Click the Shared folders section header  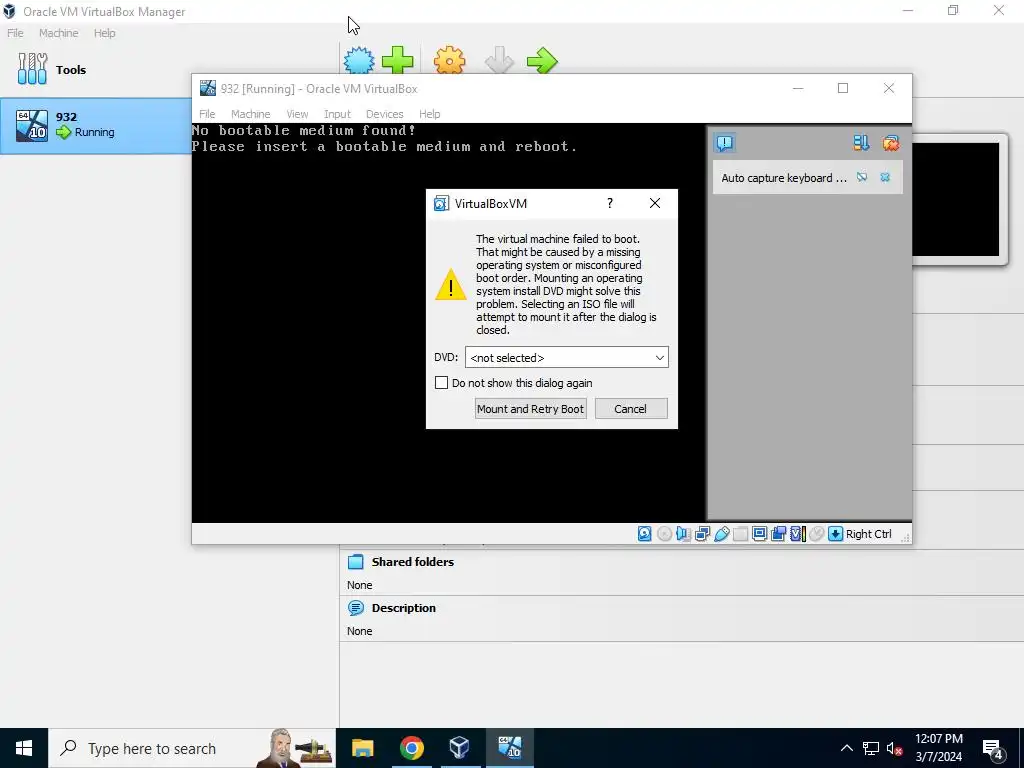coord(413,562)
